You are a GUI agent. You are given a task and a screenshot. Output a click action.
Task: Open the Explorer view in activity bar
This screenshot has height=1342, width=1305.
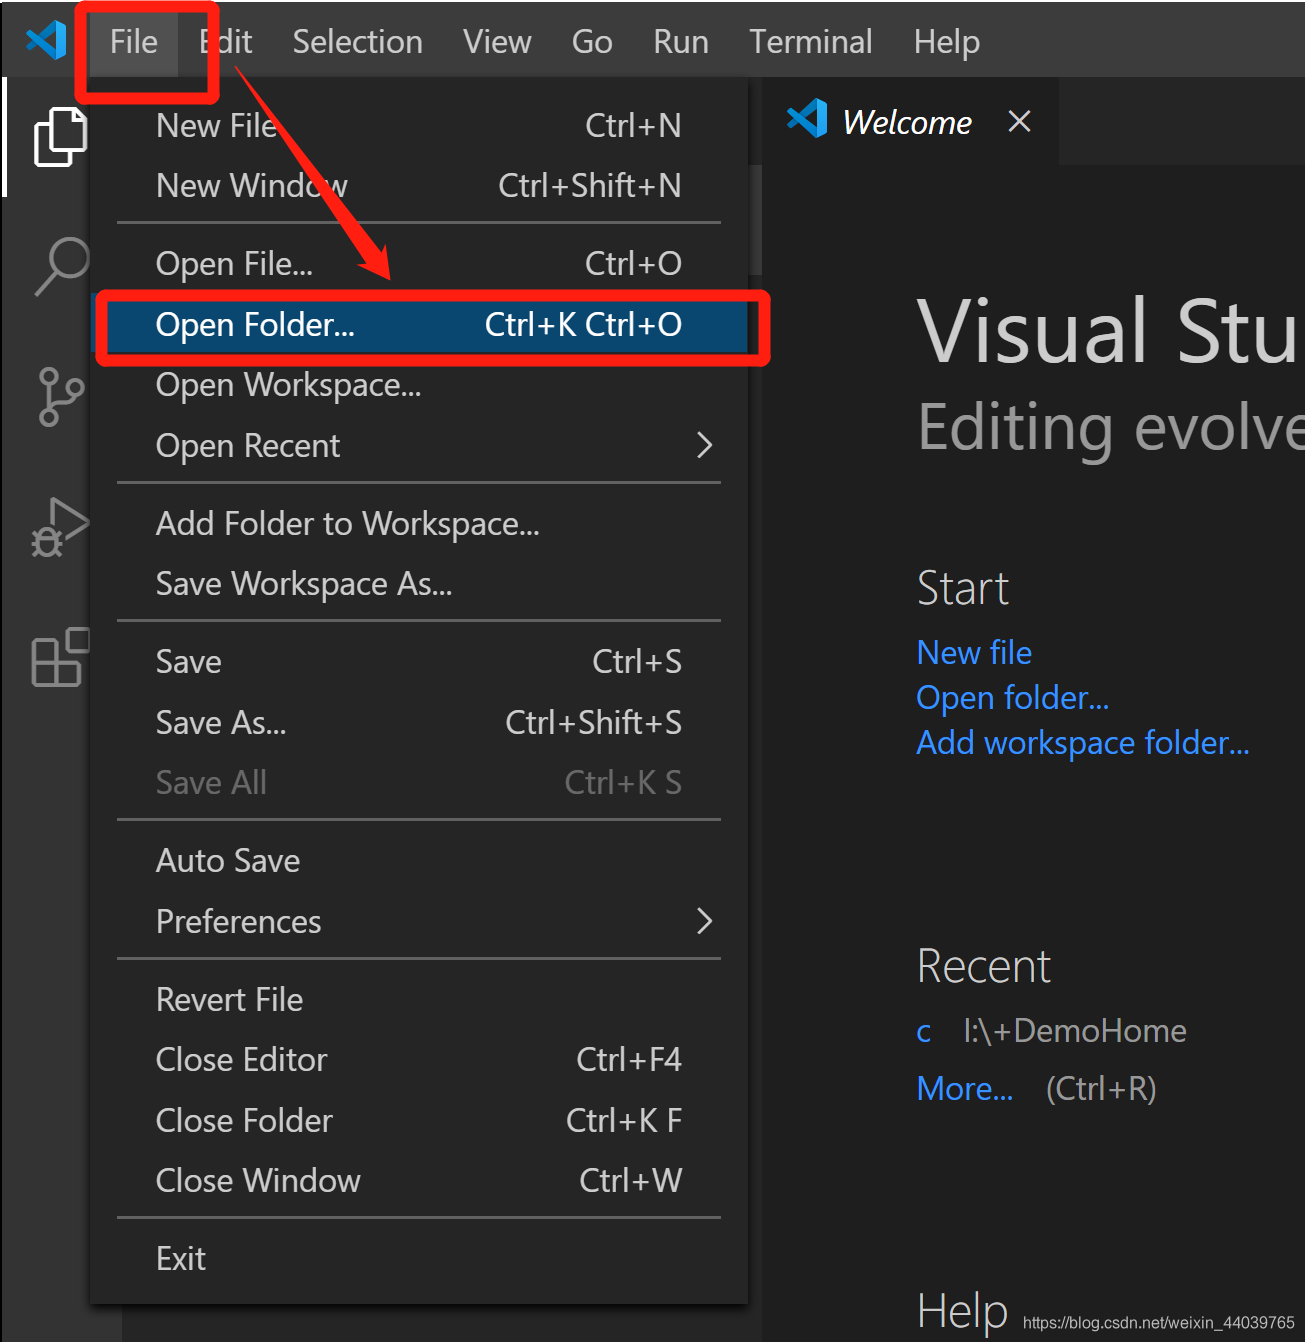(x=60, y=137)
